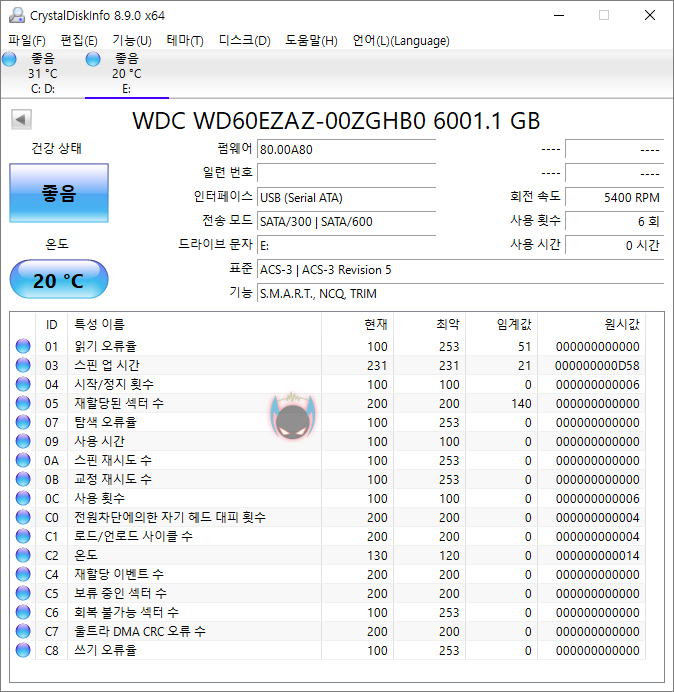Image resolution: width=674 pixels, height=692 pixels.
Task: Click status orb for E: disk
Action: coord(93,59)
